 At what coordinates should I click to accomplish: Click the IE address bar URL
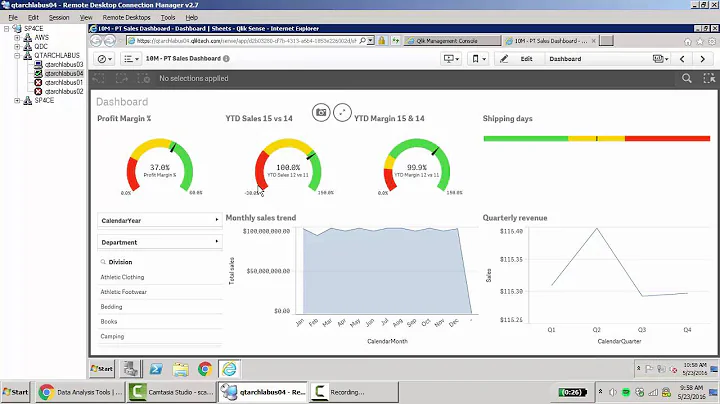(246, 41)
